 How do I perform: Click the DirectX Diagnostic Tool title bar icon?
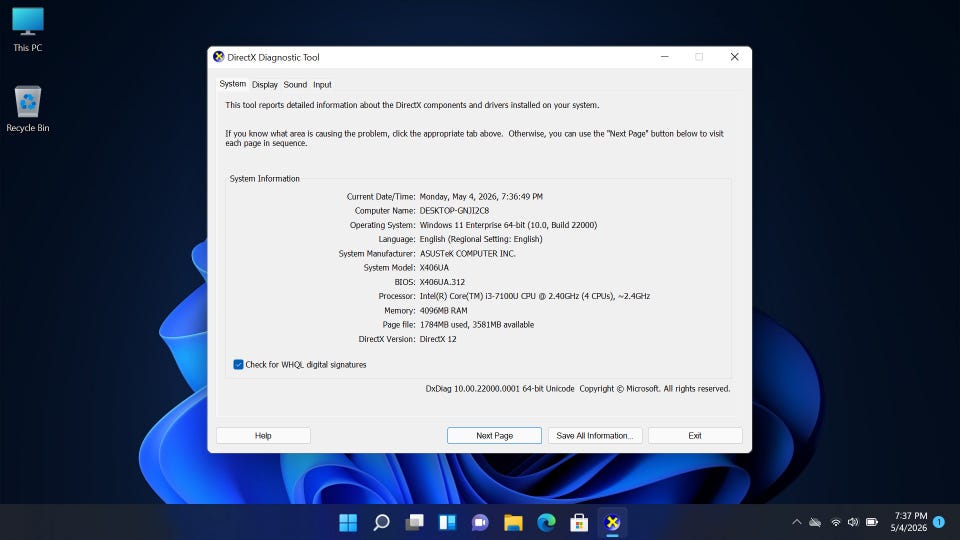[x=219, y=57]
